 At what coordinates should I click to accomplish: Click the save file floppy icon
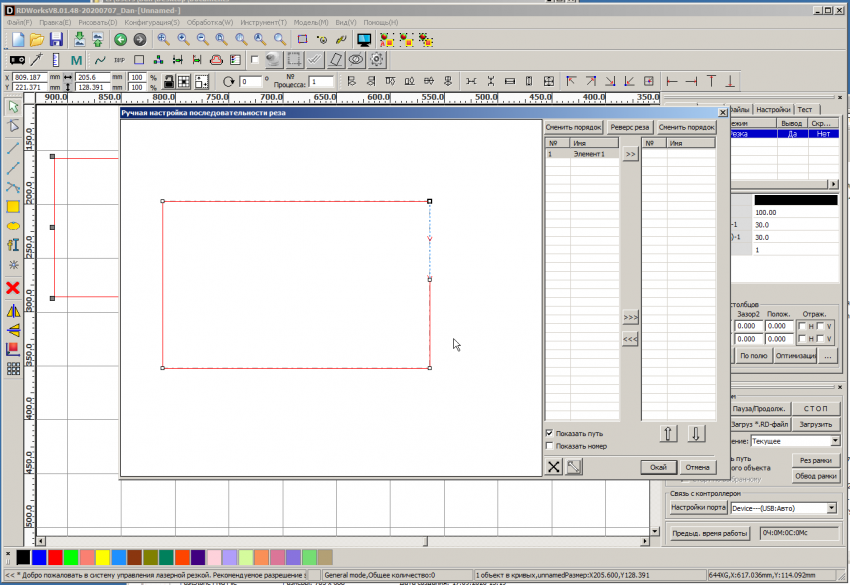[x=56, y=40]
